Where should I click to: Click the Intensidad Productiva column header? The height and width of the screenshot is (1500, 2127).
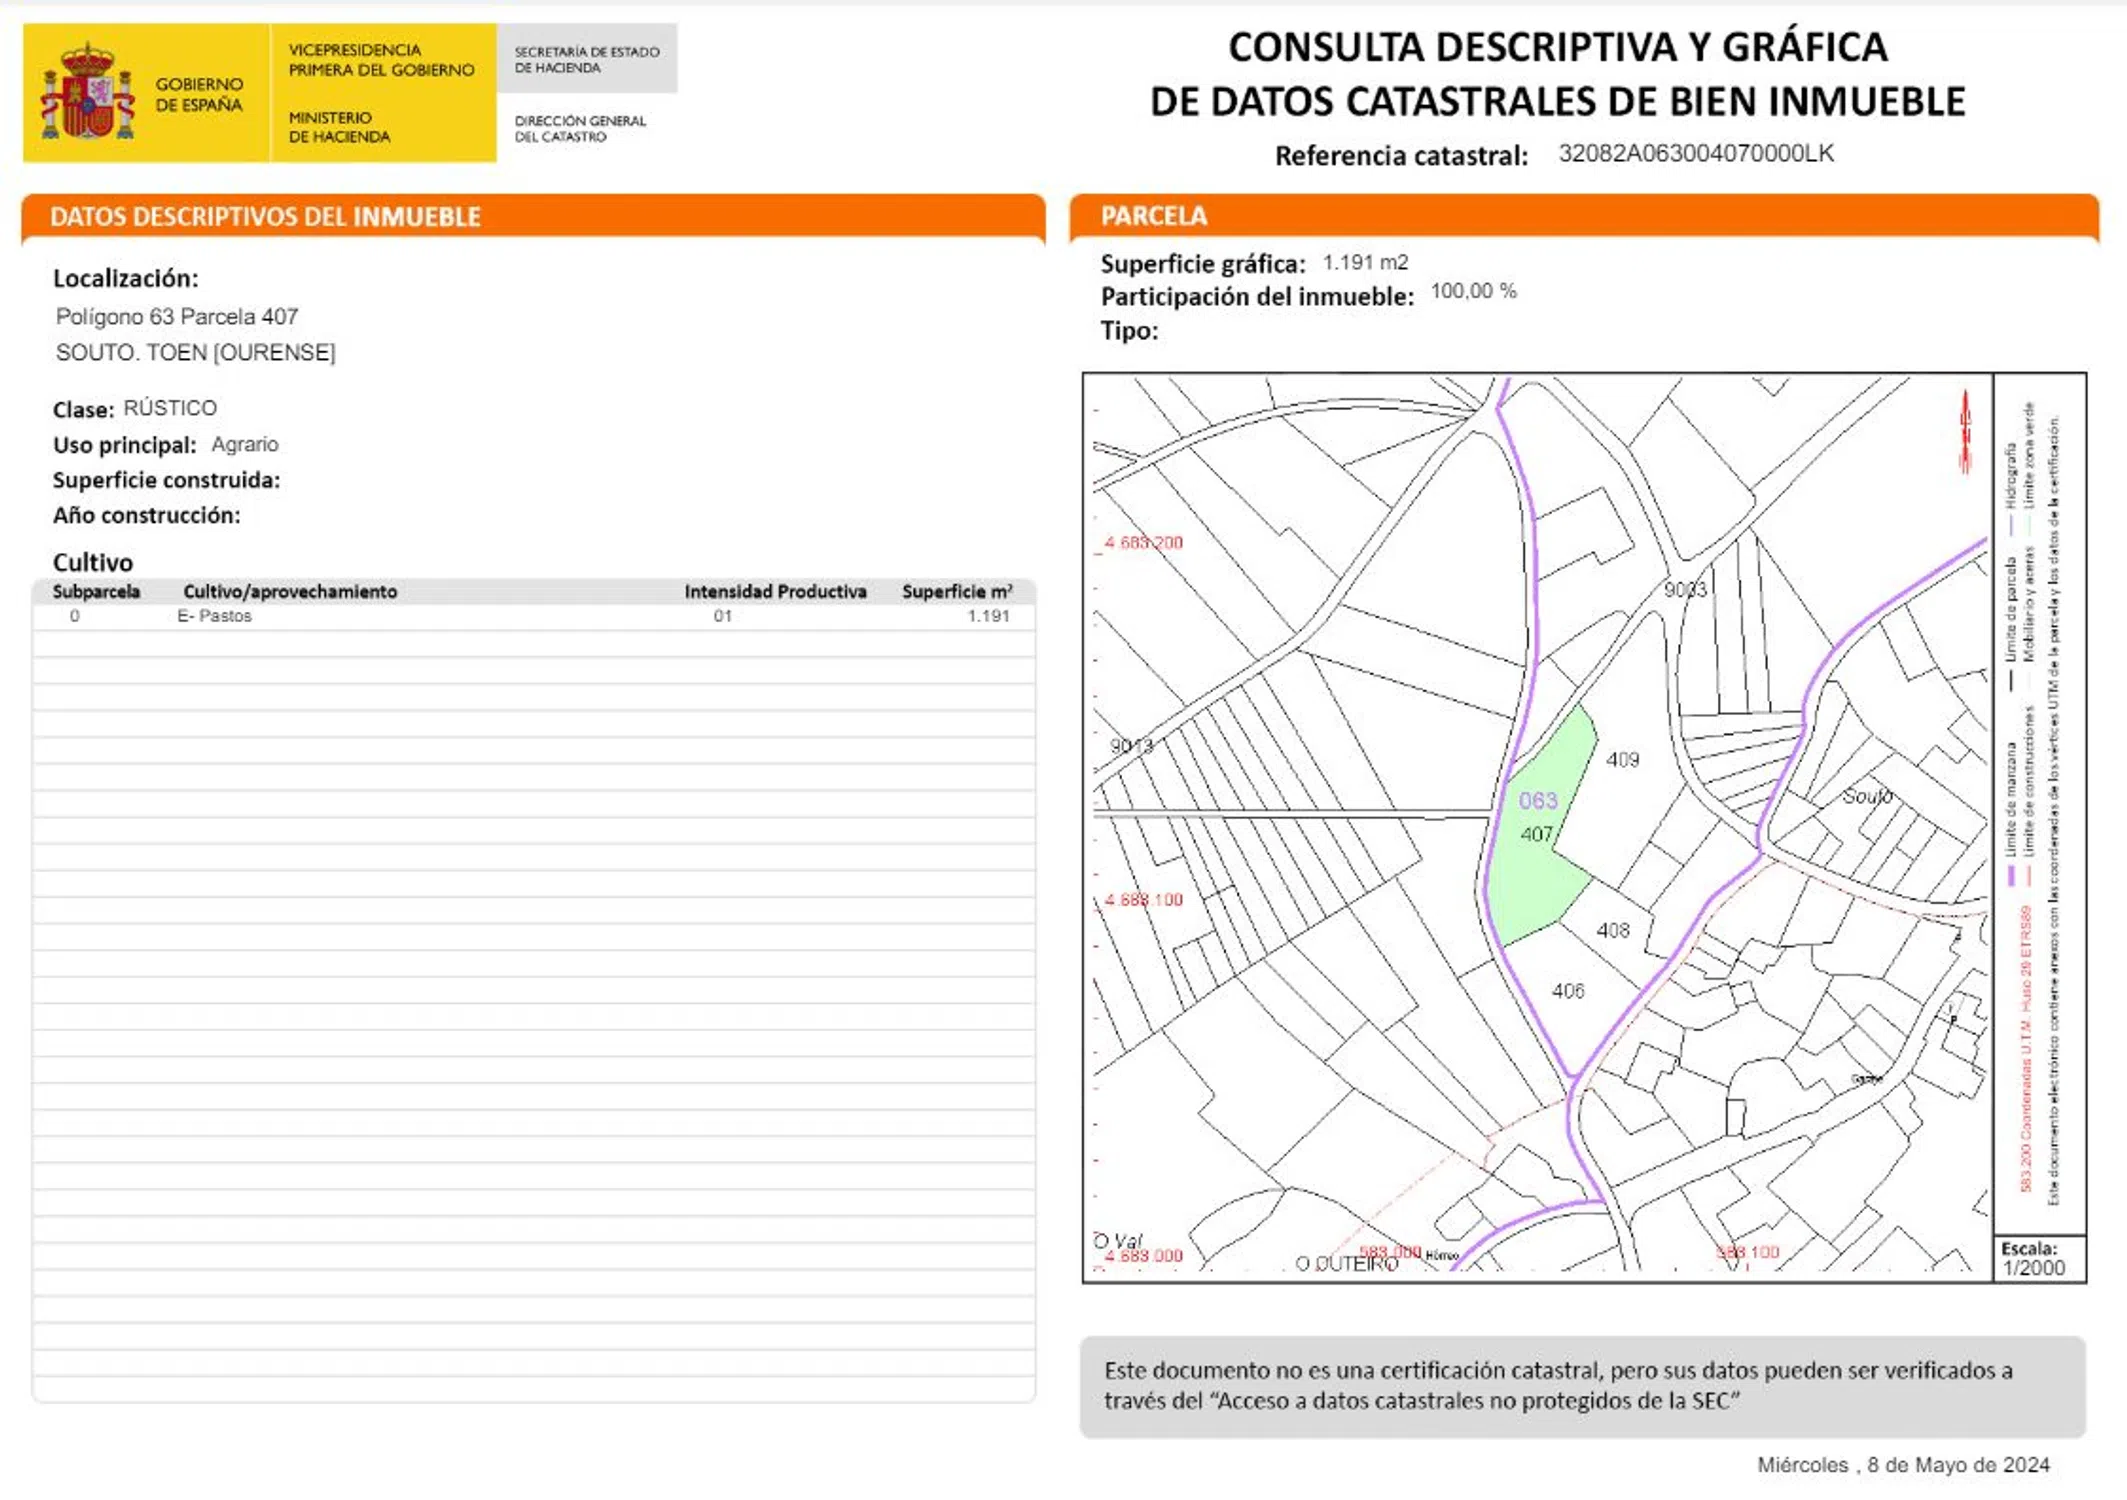(x=774, y=591)
